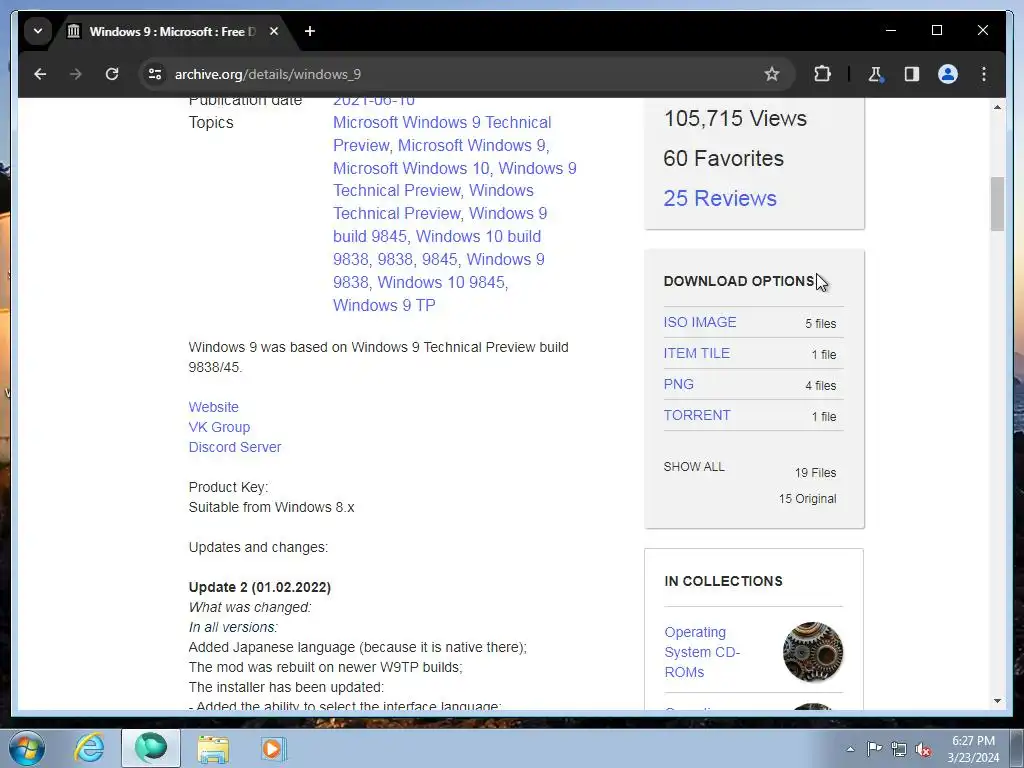Open topic Windows 9 TP
This screenshot has height=768, width=1024.
click(384, 306)
